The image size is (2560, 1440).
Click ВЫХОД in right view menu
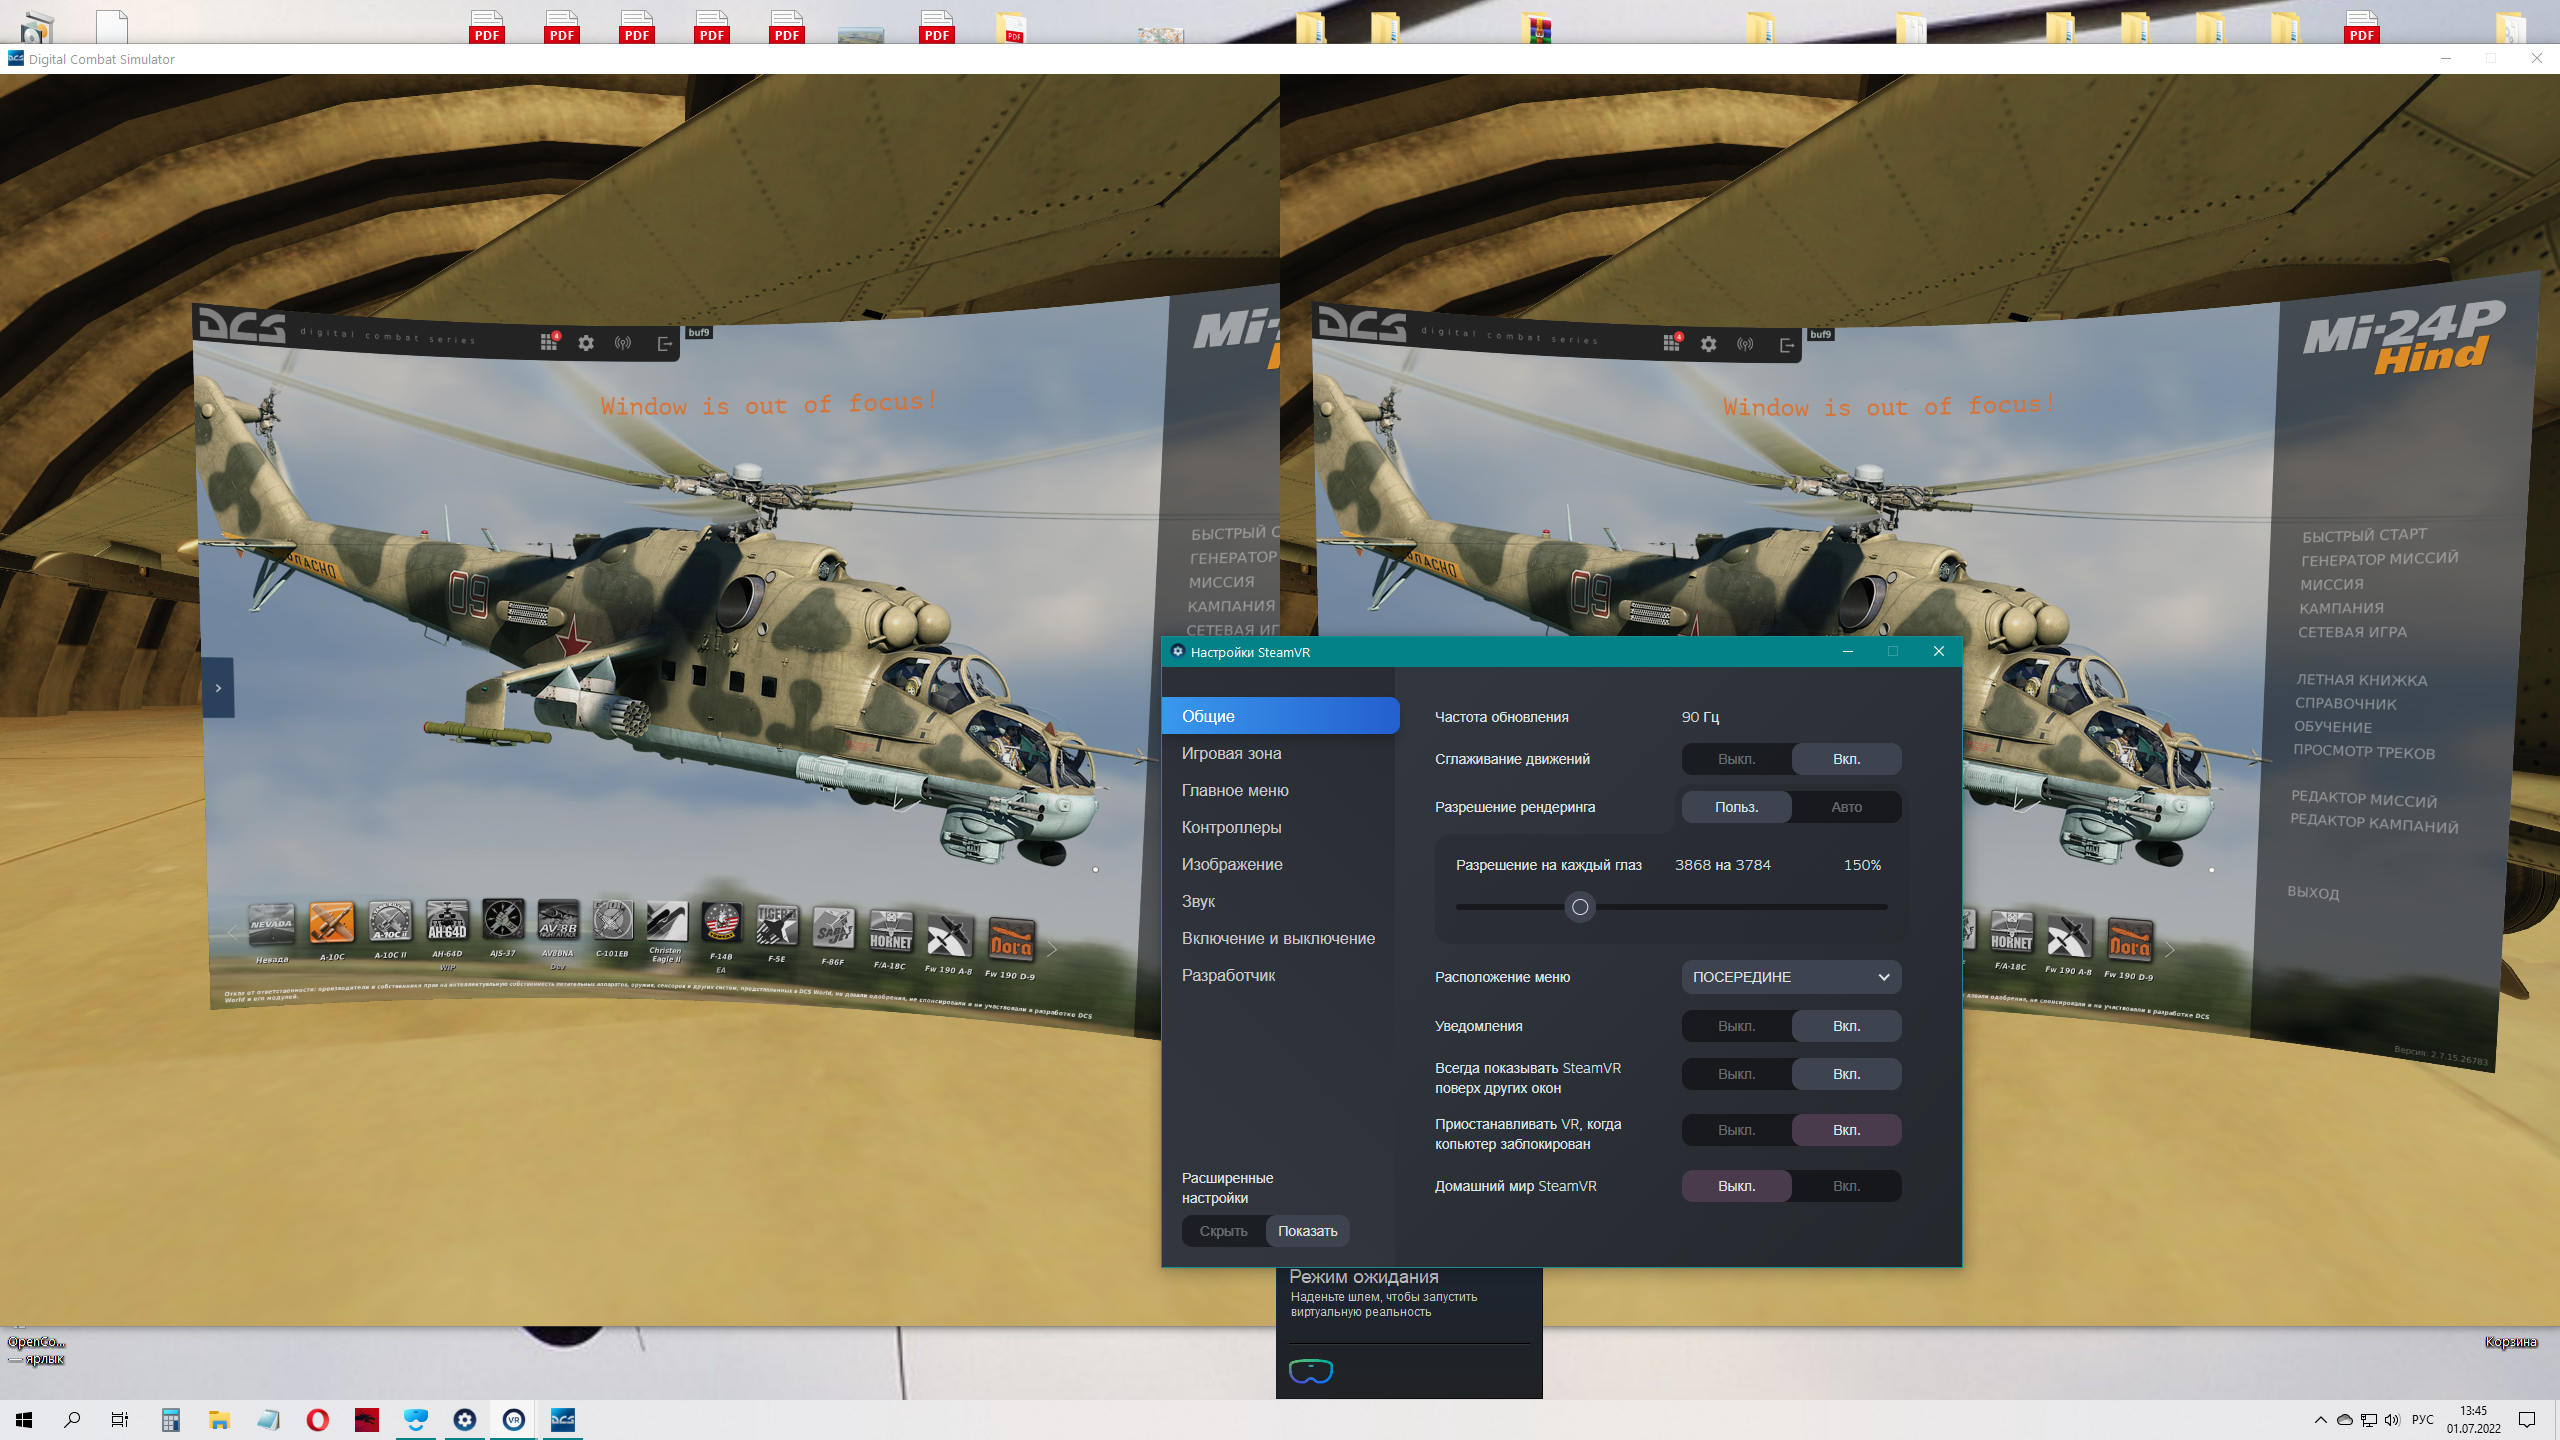2313,892
